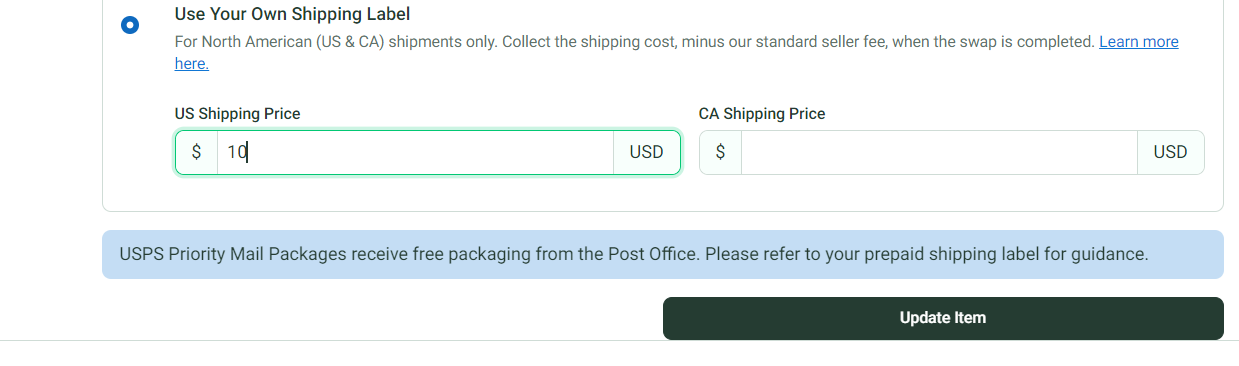Click the US Shipping Price label
1239x366 pixels.
(x=237, y=114)
